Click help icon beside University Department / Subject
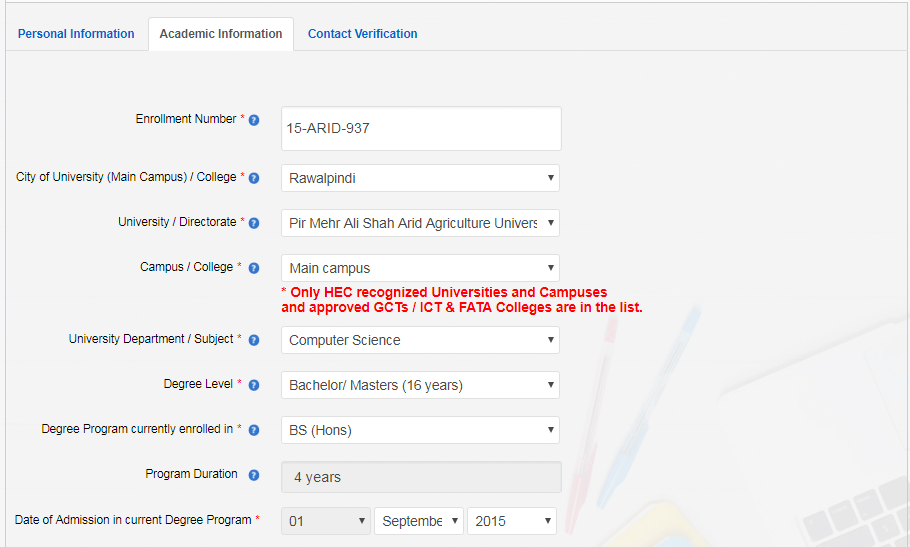Screen dimensions: 910x547 coord(254,340)
